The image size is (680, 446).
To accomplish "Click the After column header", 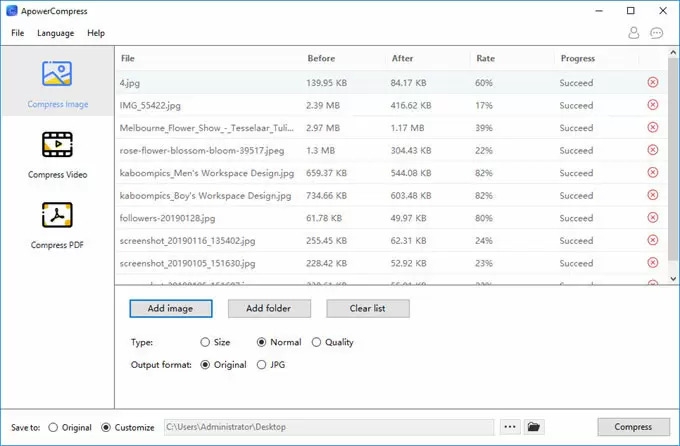I will [x=402, y=59].
